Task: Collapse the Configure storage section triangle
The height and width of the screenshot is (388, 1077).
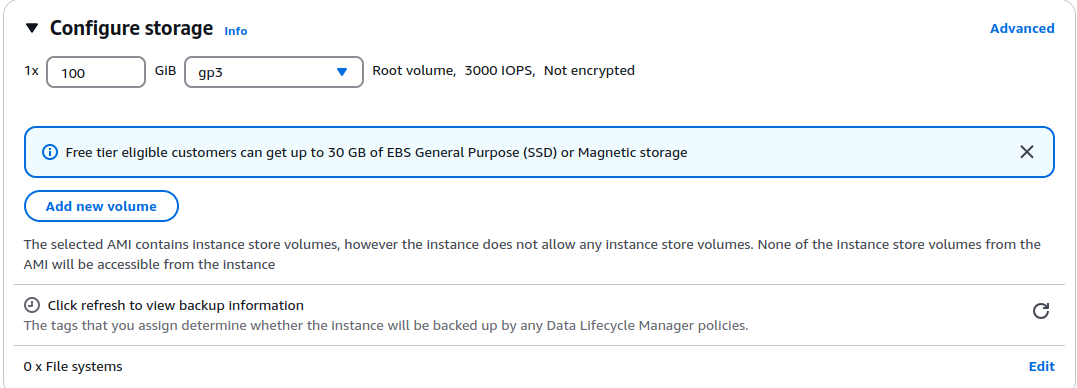Action: [32, 28]
